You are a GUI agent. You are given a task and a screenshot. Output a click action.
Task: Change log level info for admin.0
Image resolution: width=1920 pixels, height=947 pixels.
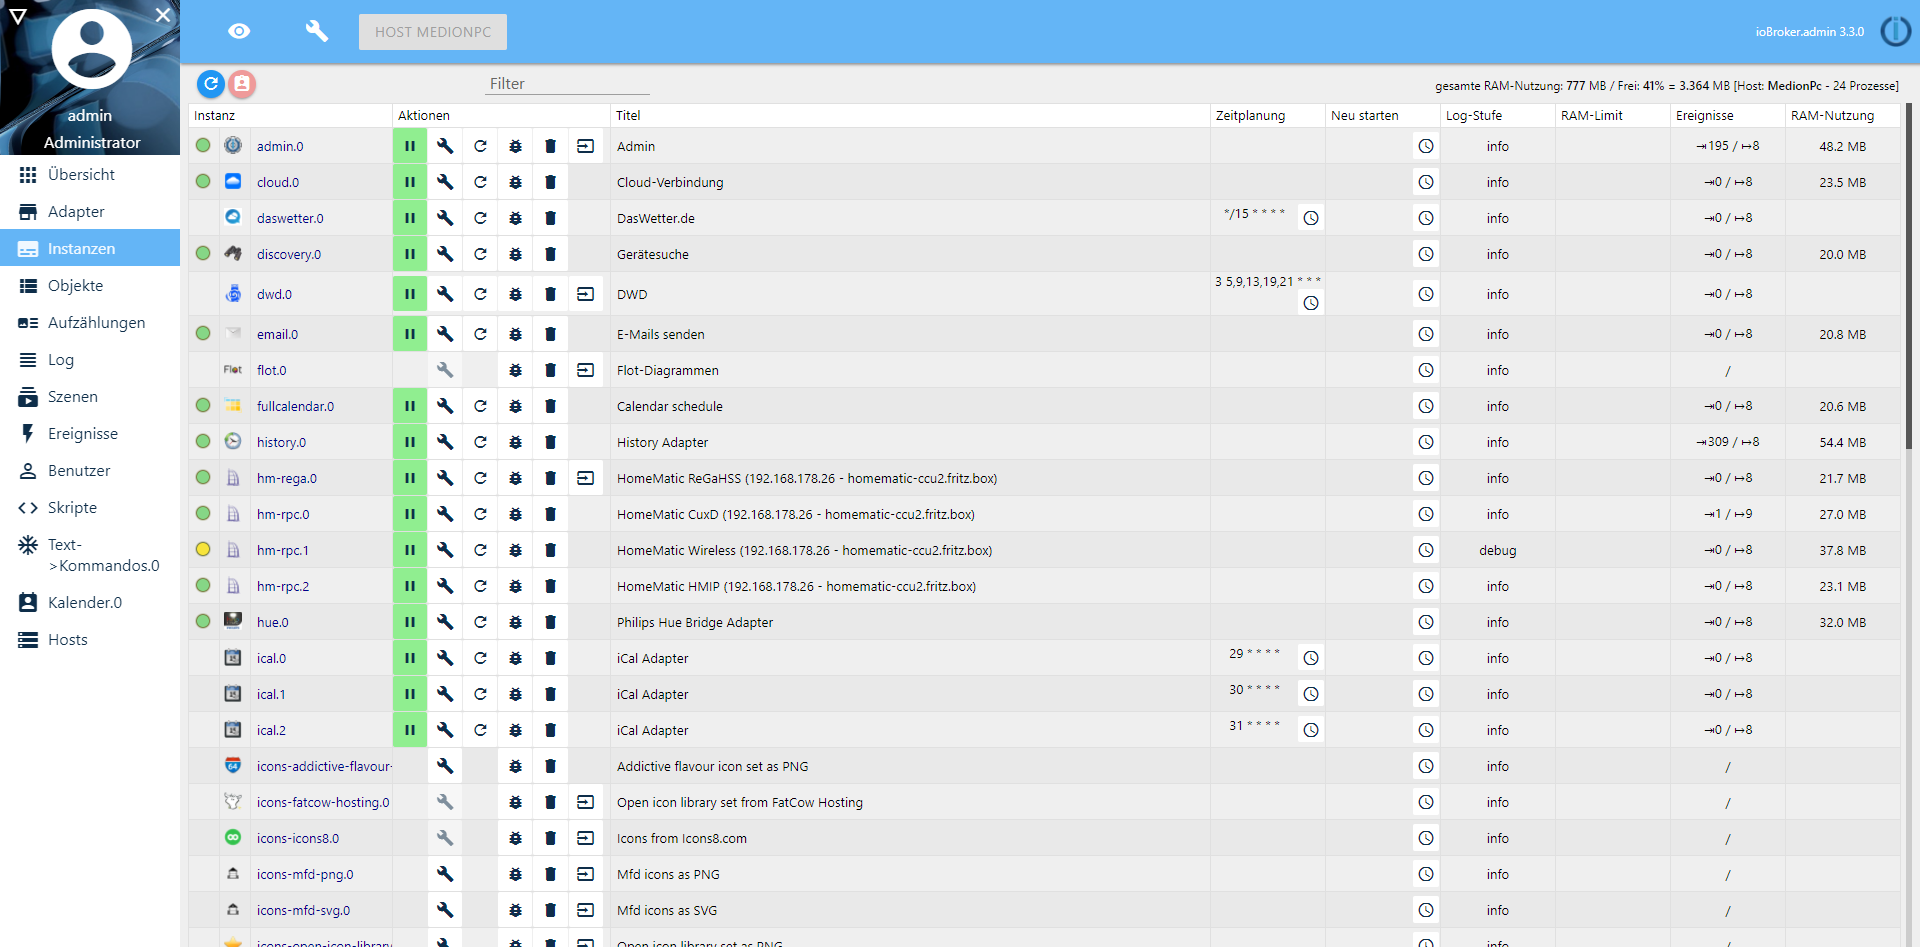pyautogui.click(x=1497, y=146)
